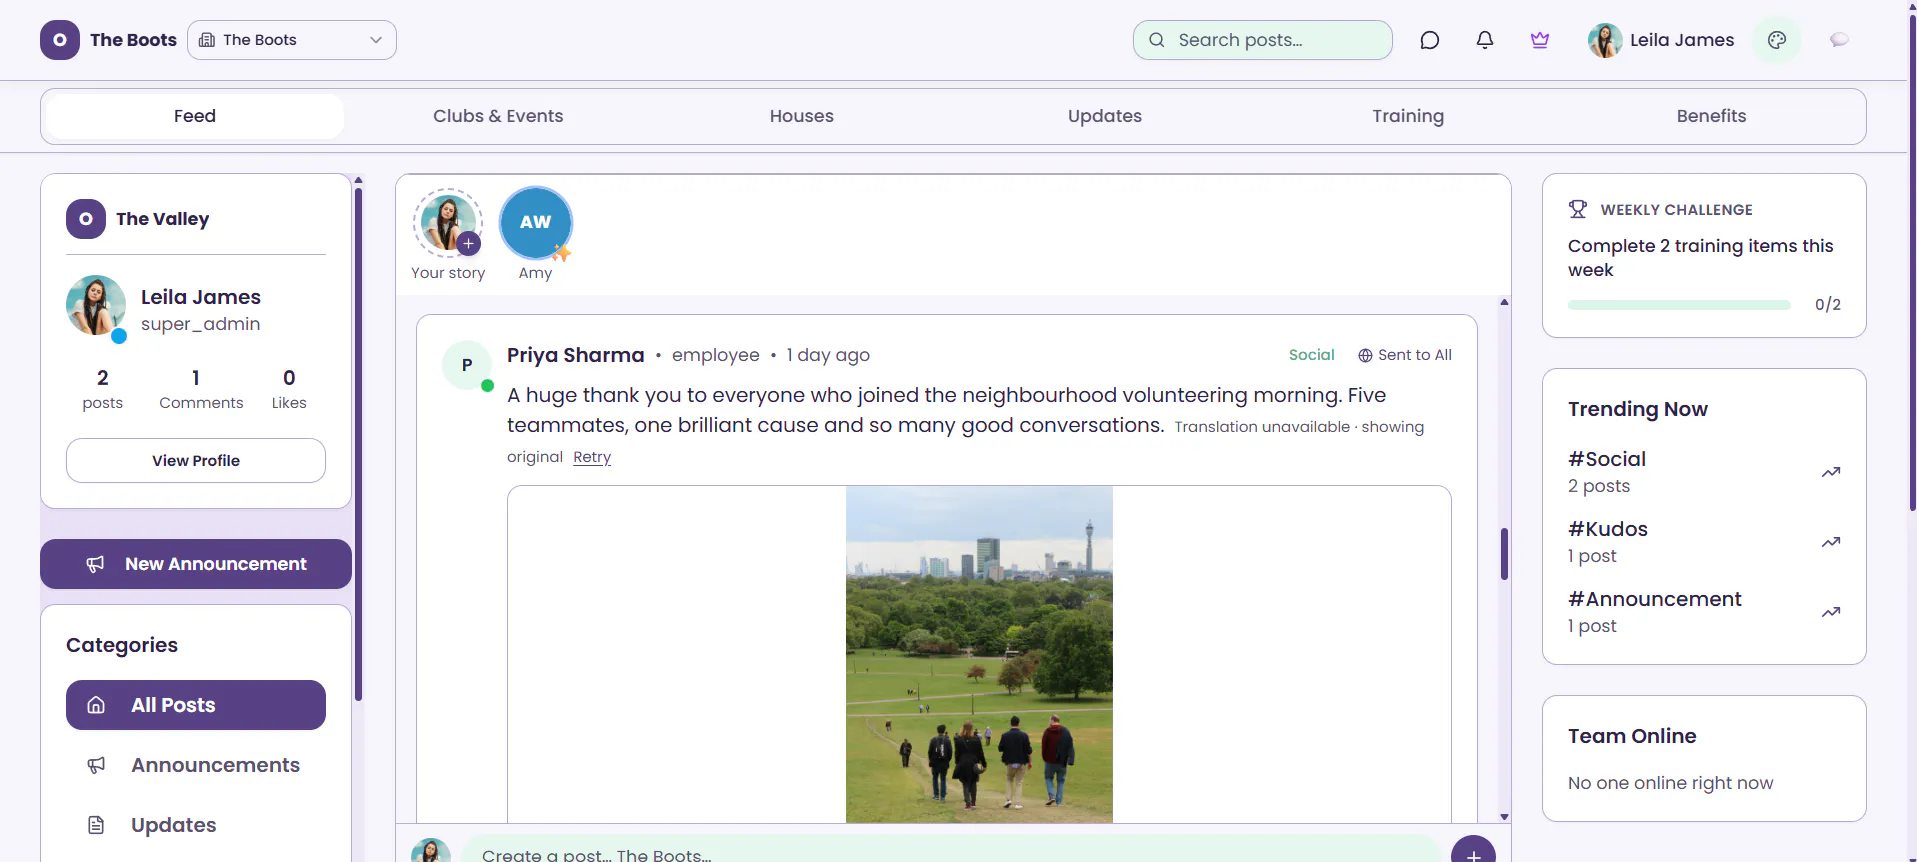The image size is (1917, 862).
Task: Open Amy's story bubble
Action: [536, 223]
